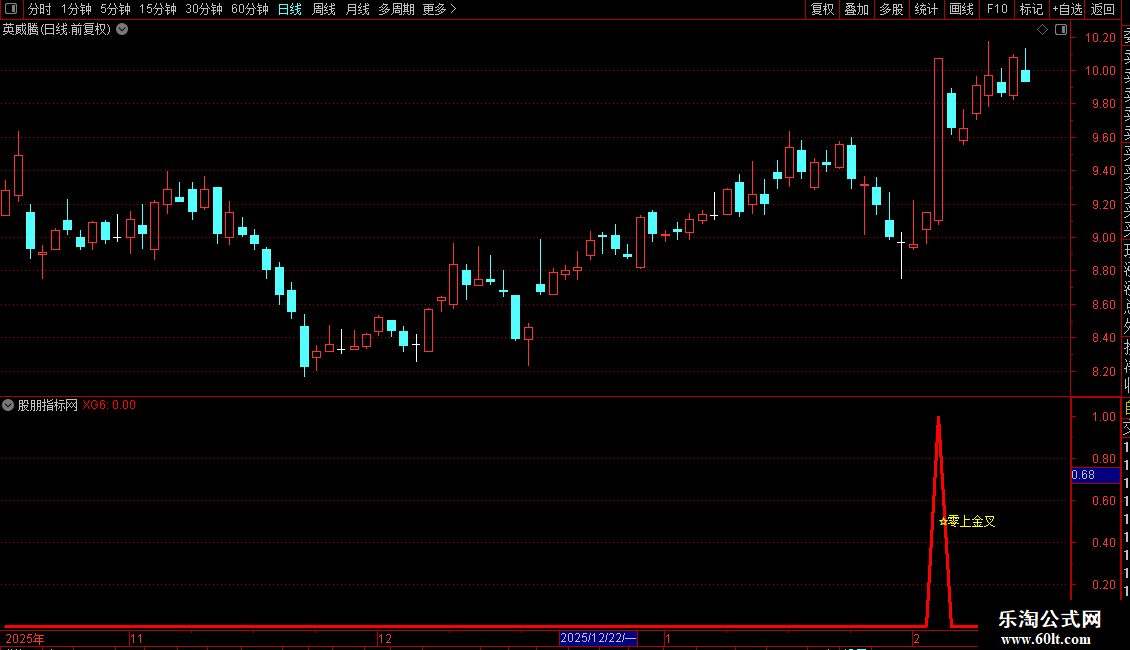The width and height of the screenshot is (1130, 650).
Task: Open the F10 company info
Action: (x=997, y=9)
